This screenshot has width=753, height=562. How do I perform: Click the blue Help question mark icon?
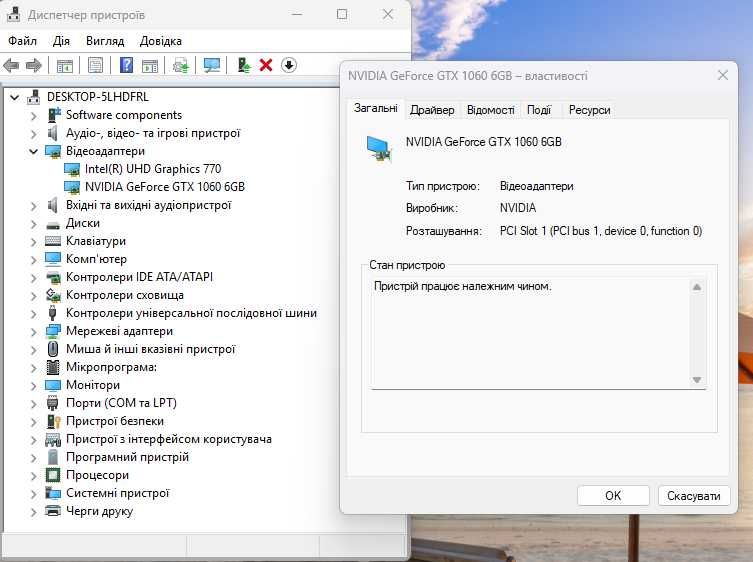126,65
